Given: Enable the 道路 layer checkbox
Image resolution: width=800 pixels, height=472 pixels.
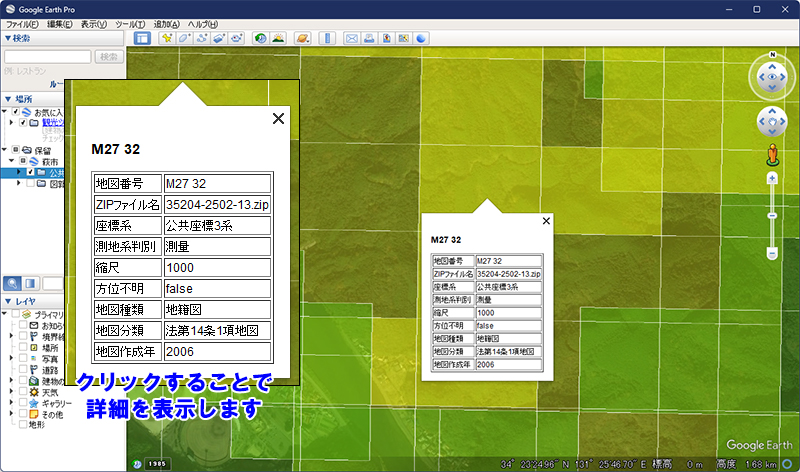Looking at the screenshot, I should 23,369.
